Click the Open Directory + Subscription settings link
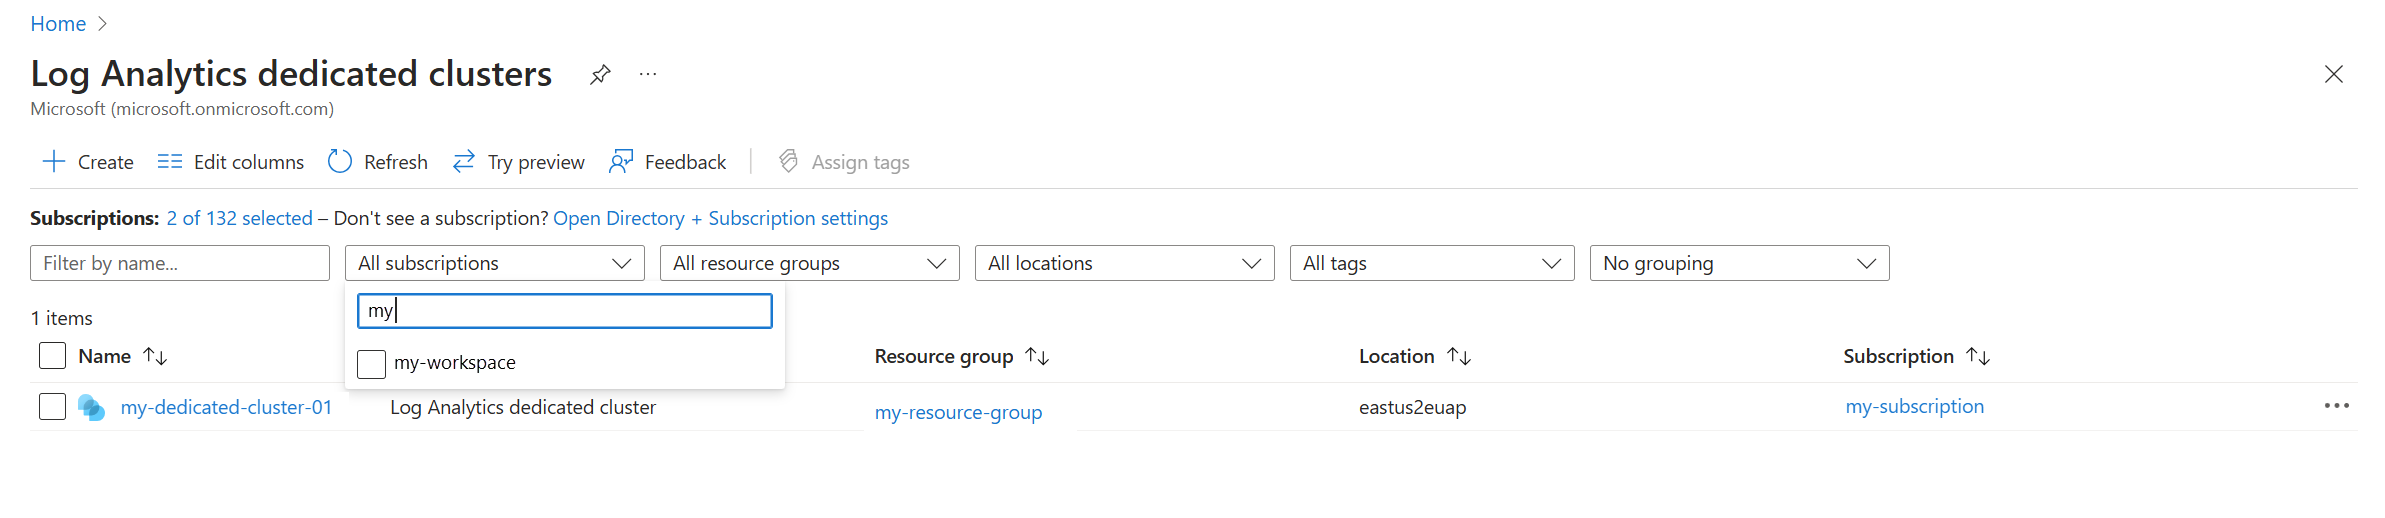The width and height of the screenshot is (2385, 518). pyautogui.click(x=720, y=218)
